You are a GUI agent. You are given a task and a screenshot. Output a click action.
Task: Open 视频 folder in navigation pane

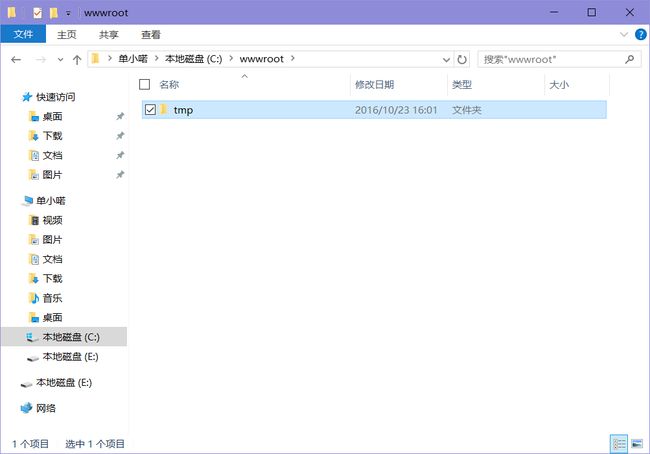[x=52, y=220]
